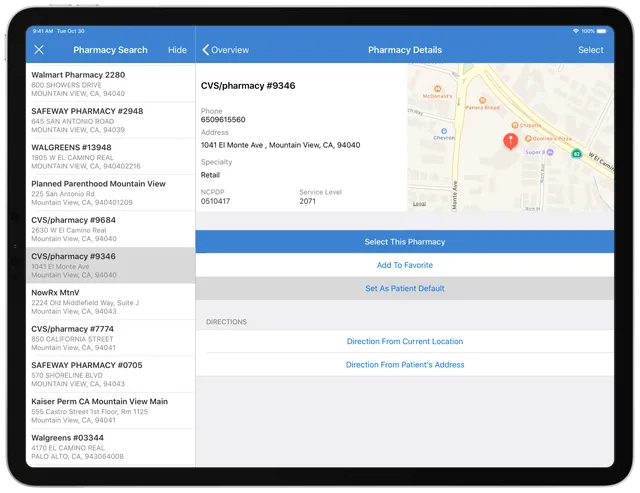Select SAFEWAY PHARMACY #0705 row
The image size is (640, 493).
click(x=111, y=374)
